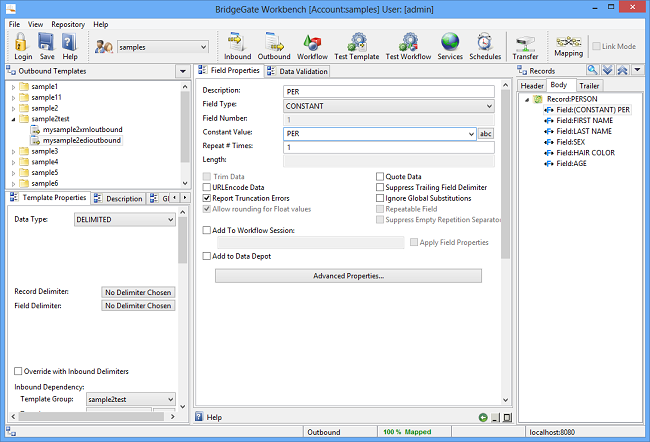Click the abc button next to Constant Value

click(x=486, y=134)
